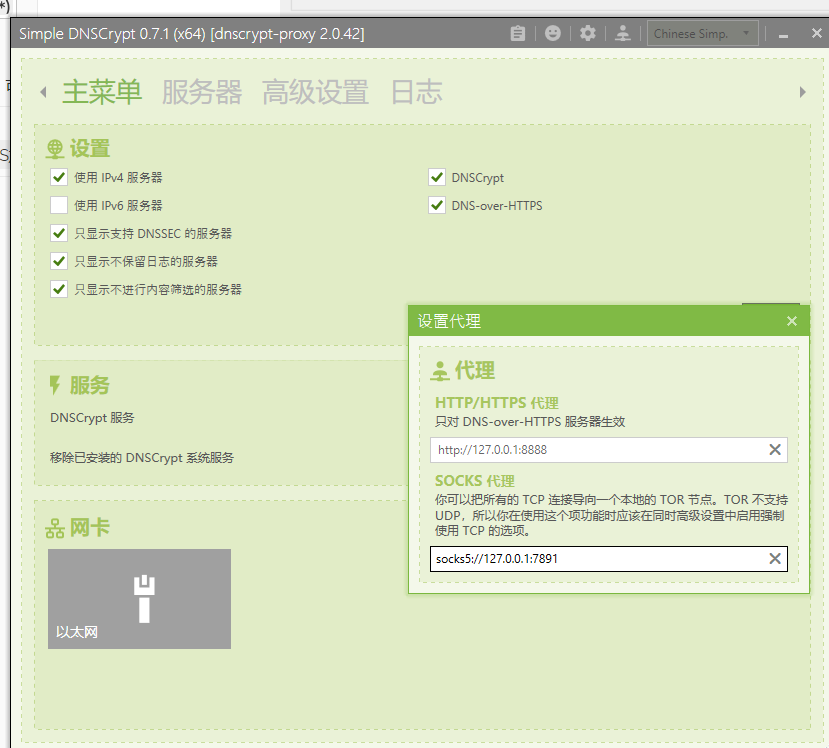The height and width of the screenshot is (748, 829).
Task: Open the 高级设置 tab
Action: [315, 92]
